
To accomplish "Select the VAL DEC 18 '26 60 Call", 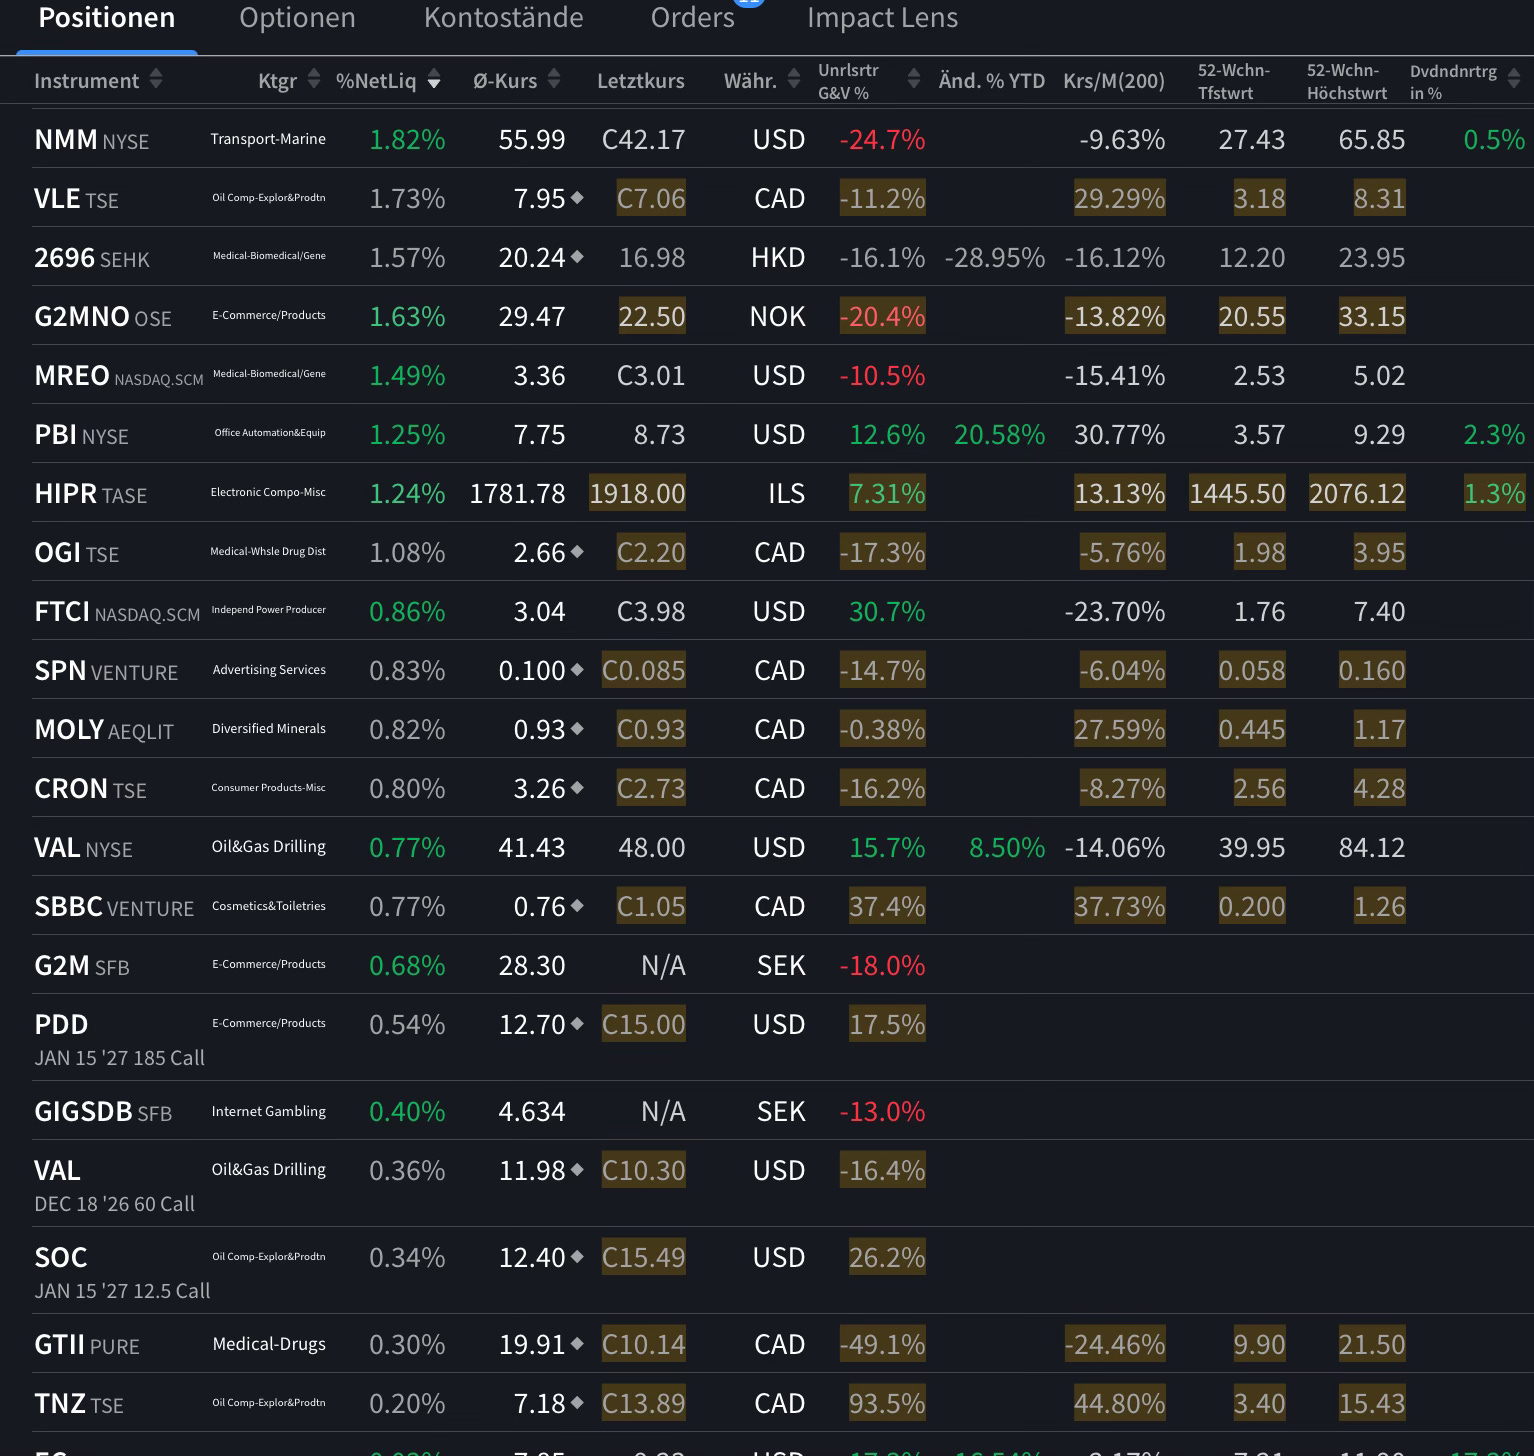I will coord(114,1186).
